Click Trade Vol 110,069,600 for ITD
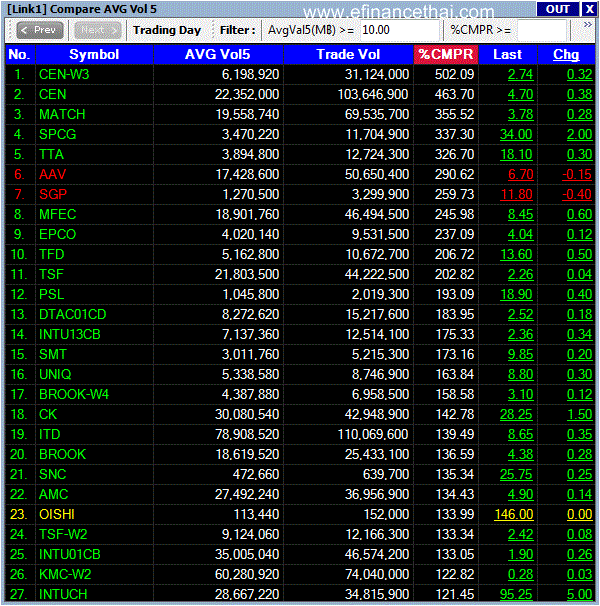 pyautogui.click(x=373, y=435)
